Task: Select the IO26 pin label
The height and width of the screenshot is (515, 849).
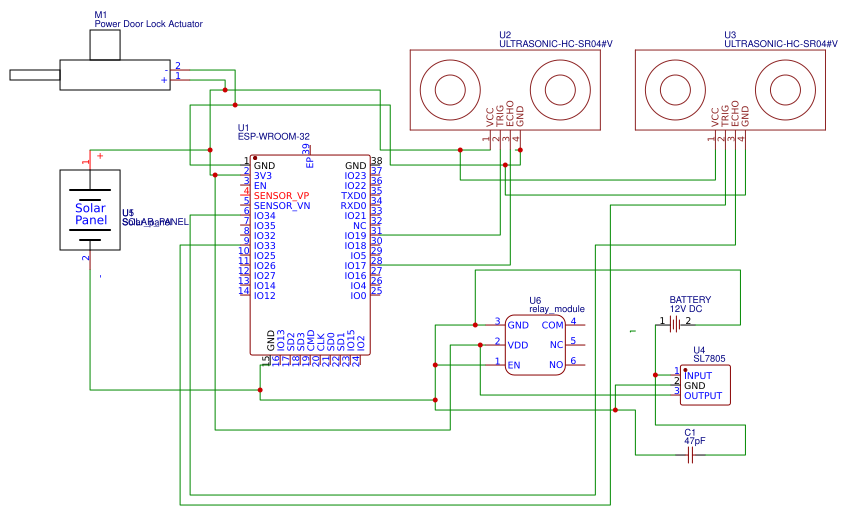Action: coord(264,265)
